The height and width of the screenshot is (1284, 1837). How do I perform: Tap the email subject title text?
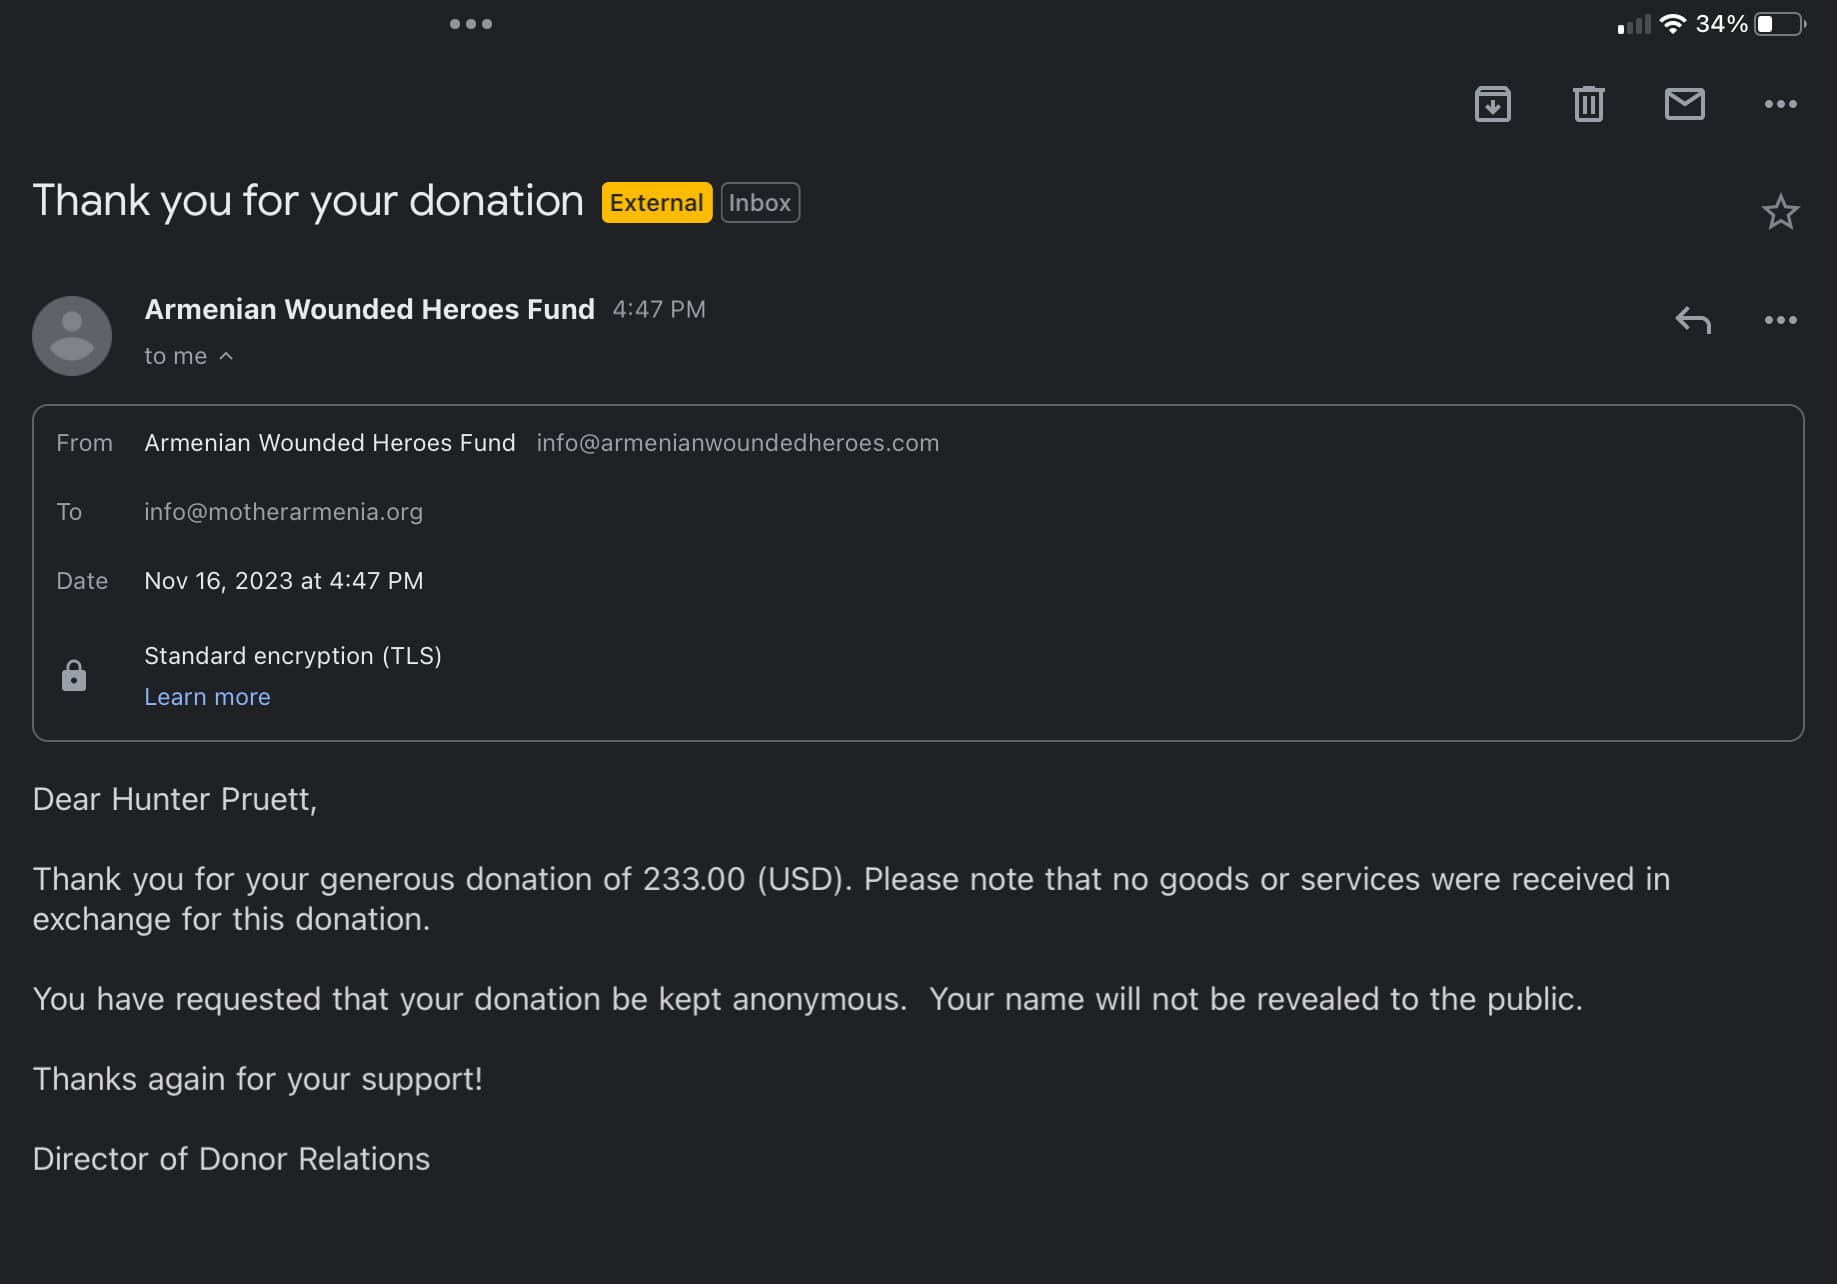[308, 201]
